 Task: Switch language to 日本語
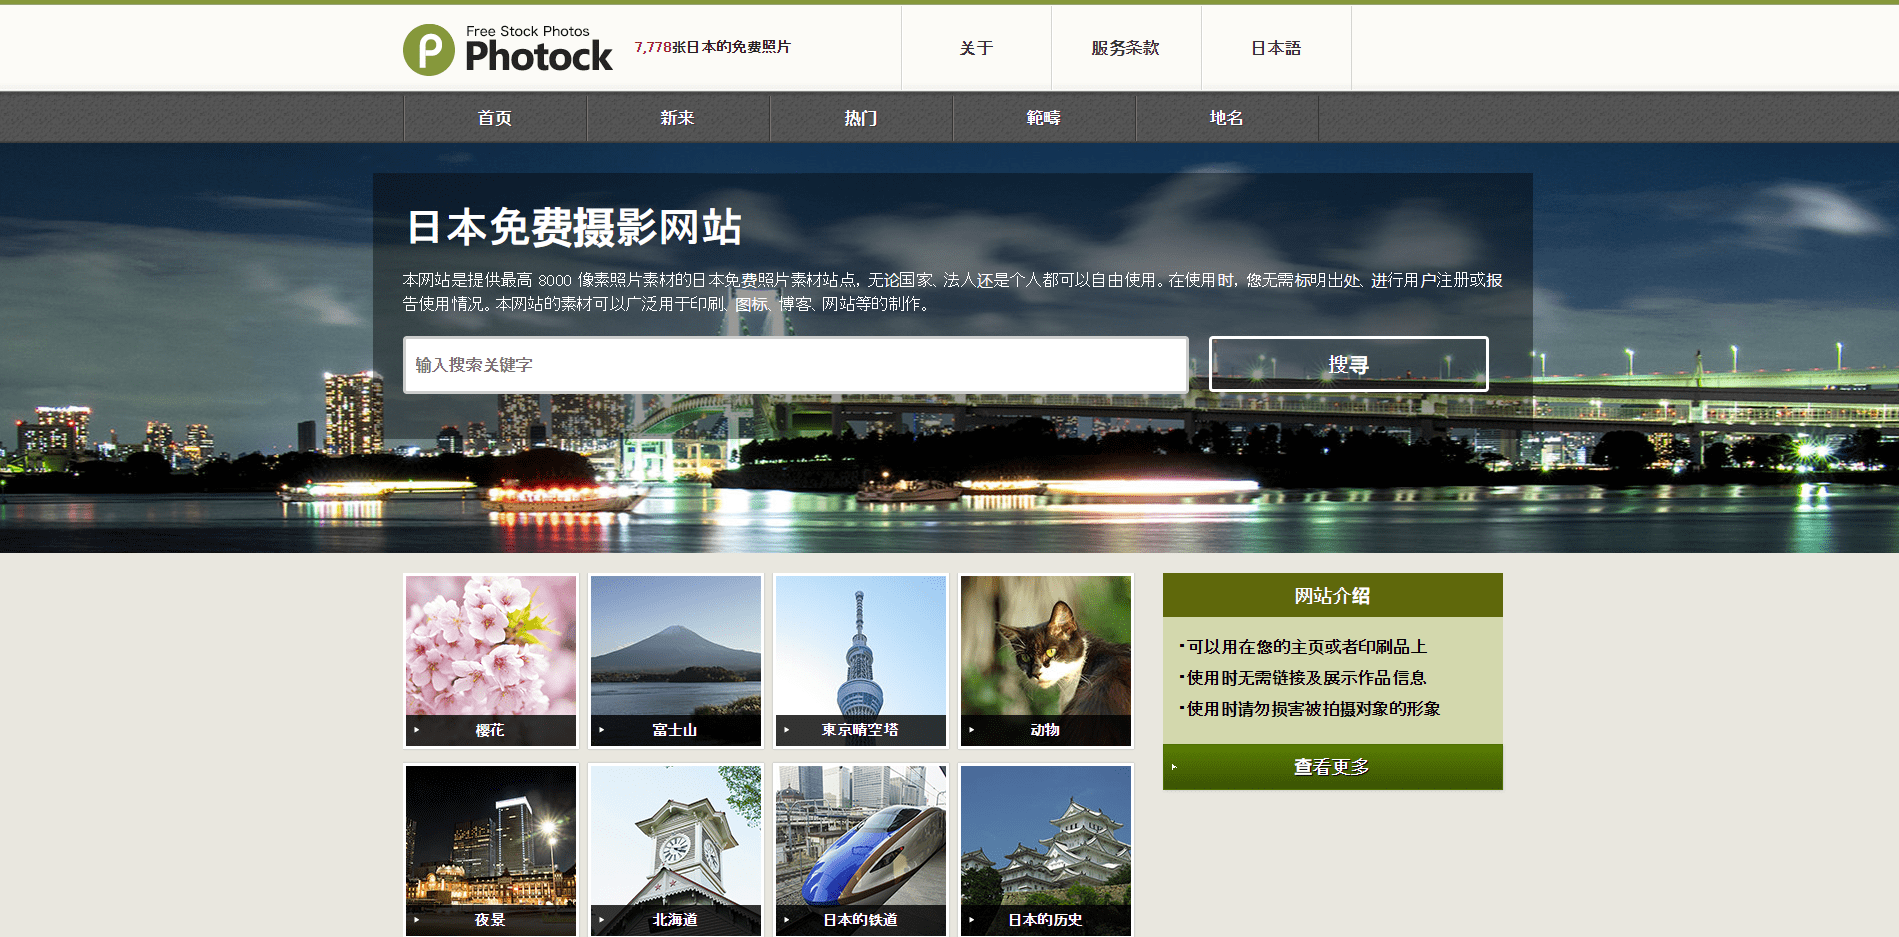[x=1276, y=48]
